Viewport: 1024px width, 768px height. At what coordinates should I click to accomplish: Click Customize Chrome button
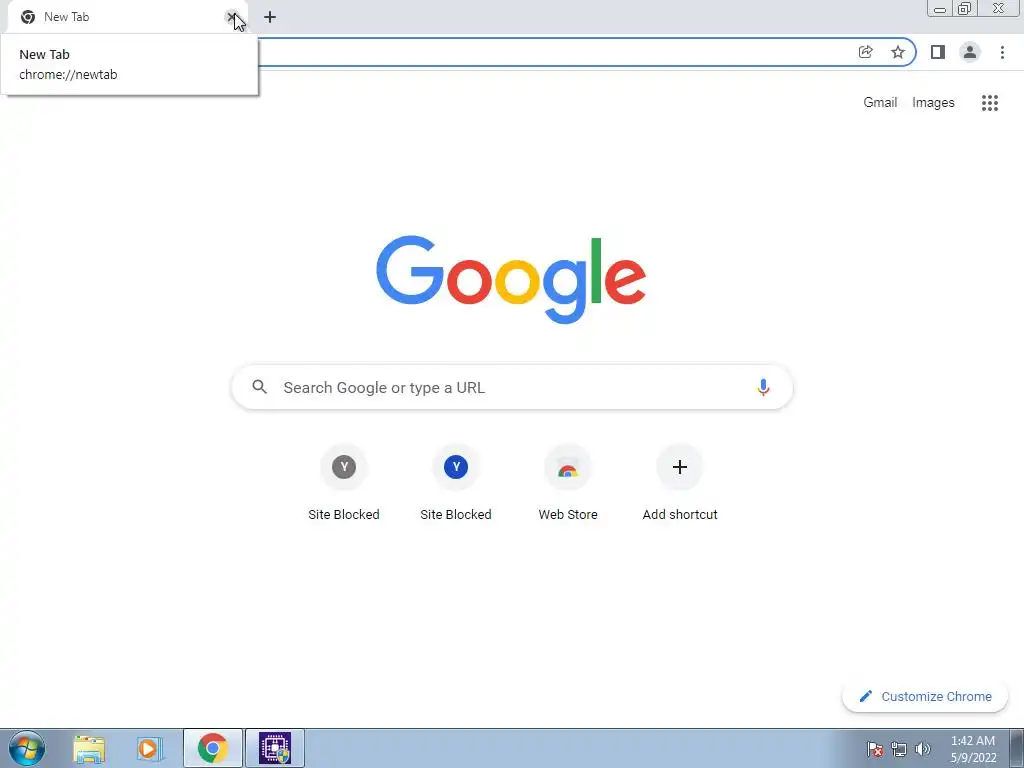[925, 696]
